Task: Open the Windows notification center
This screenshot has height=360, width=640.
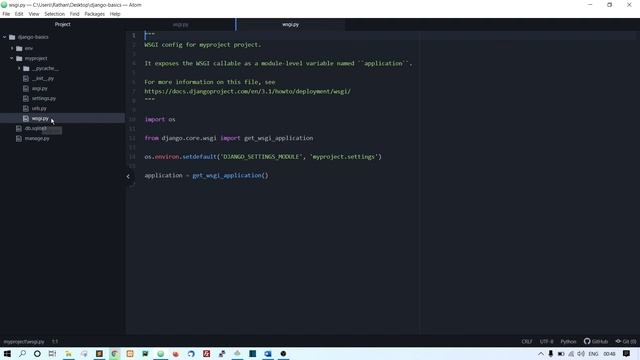Action: tap(627, 354)
